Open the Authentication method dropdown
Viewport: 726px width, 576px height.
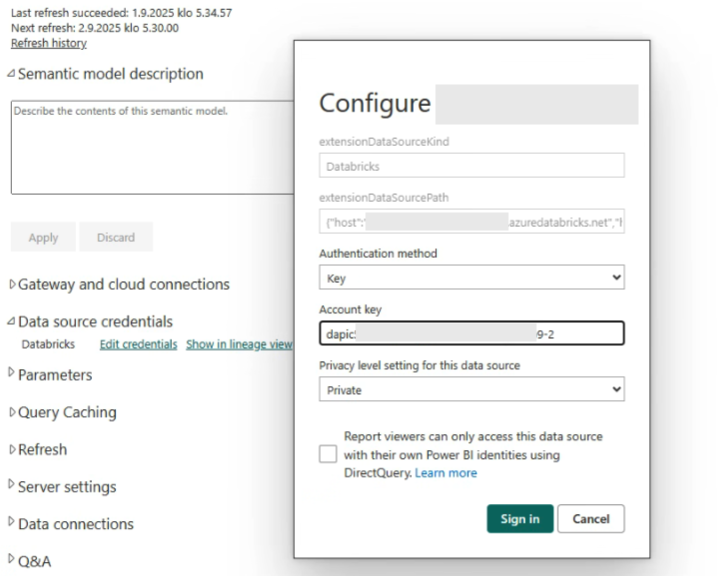(472, 277)
